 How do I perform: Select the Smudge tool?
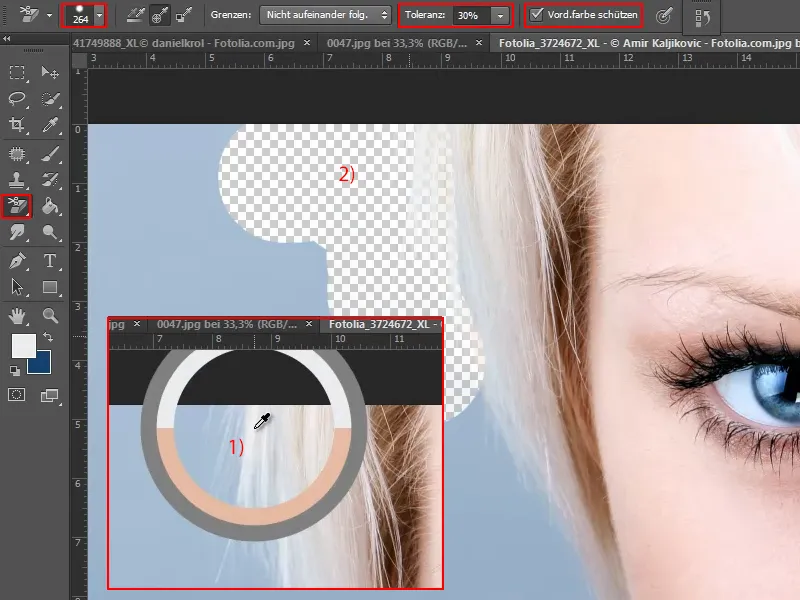click(17, 232)
